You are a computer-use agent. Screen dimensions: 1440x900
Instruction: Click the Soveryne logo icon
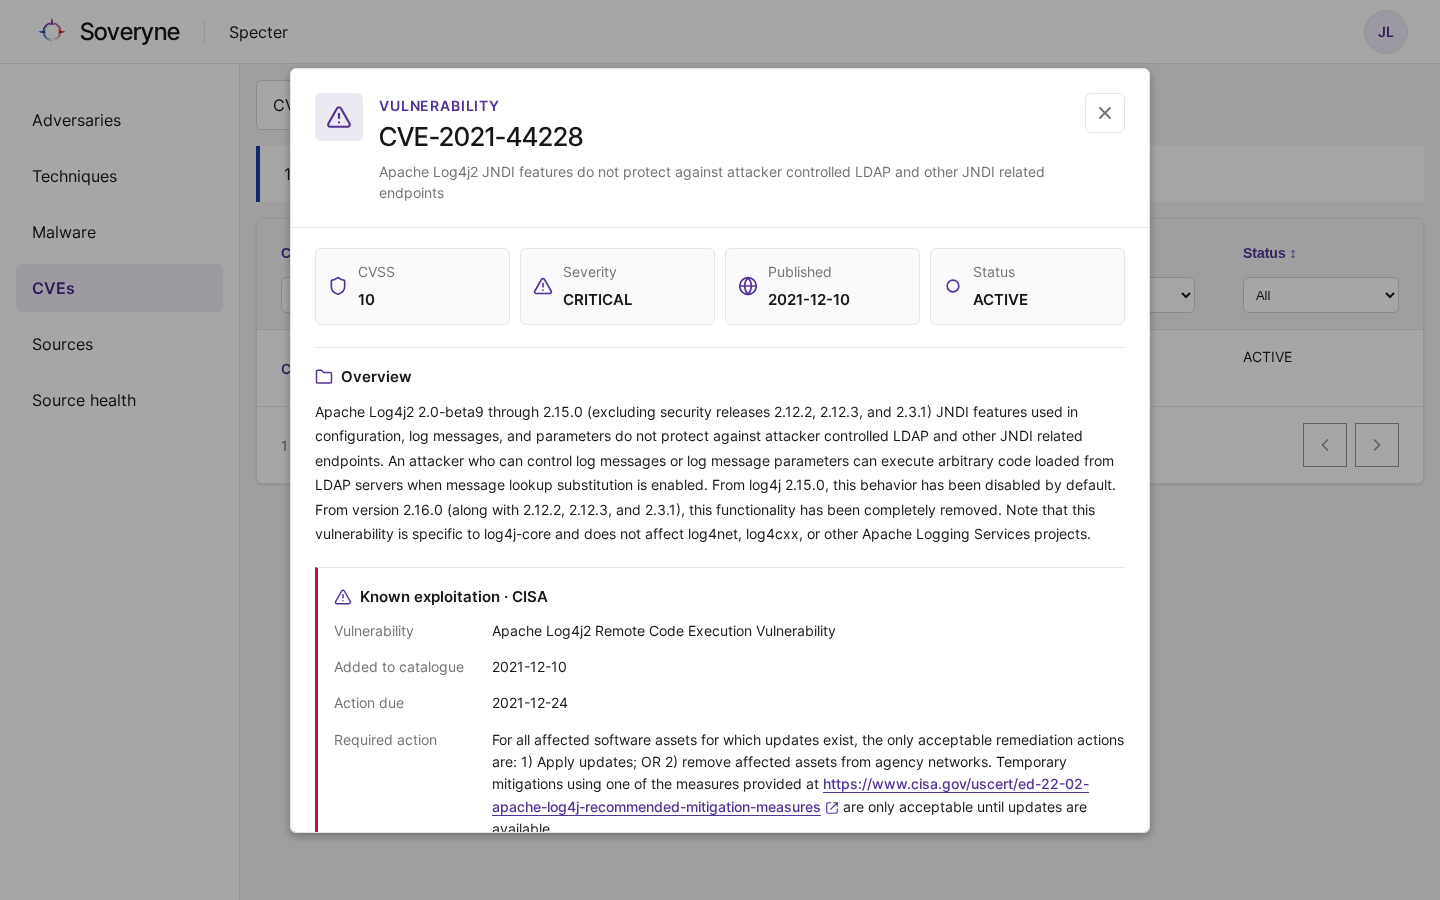(x=52, y=32)
